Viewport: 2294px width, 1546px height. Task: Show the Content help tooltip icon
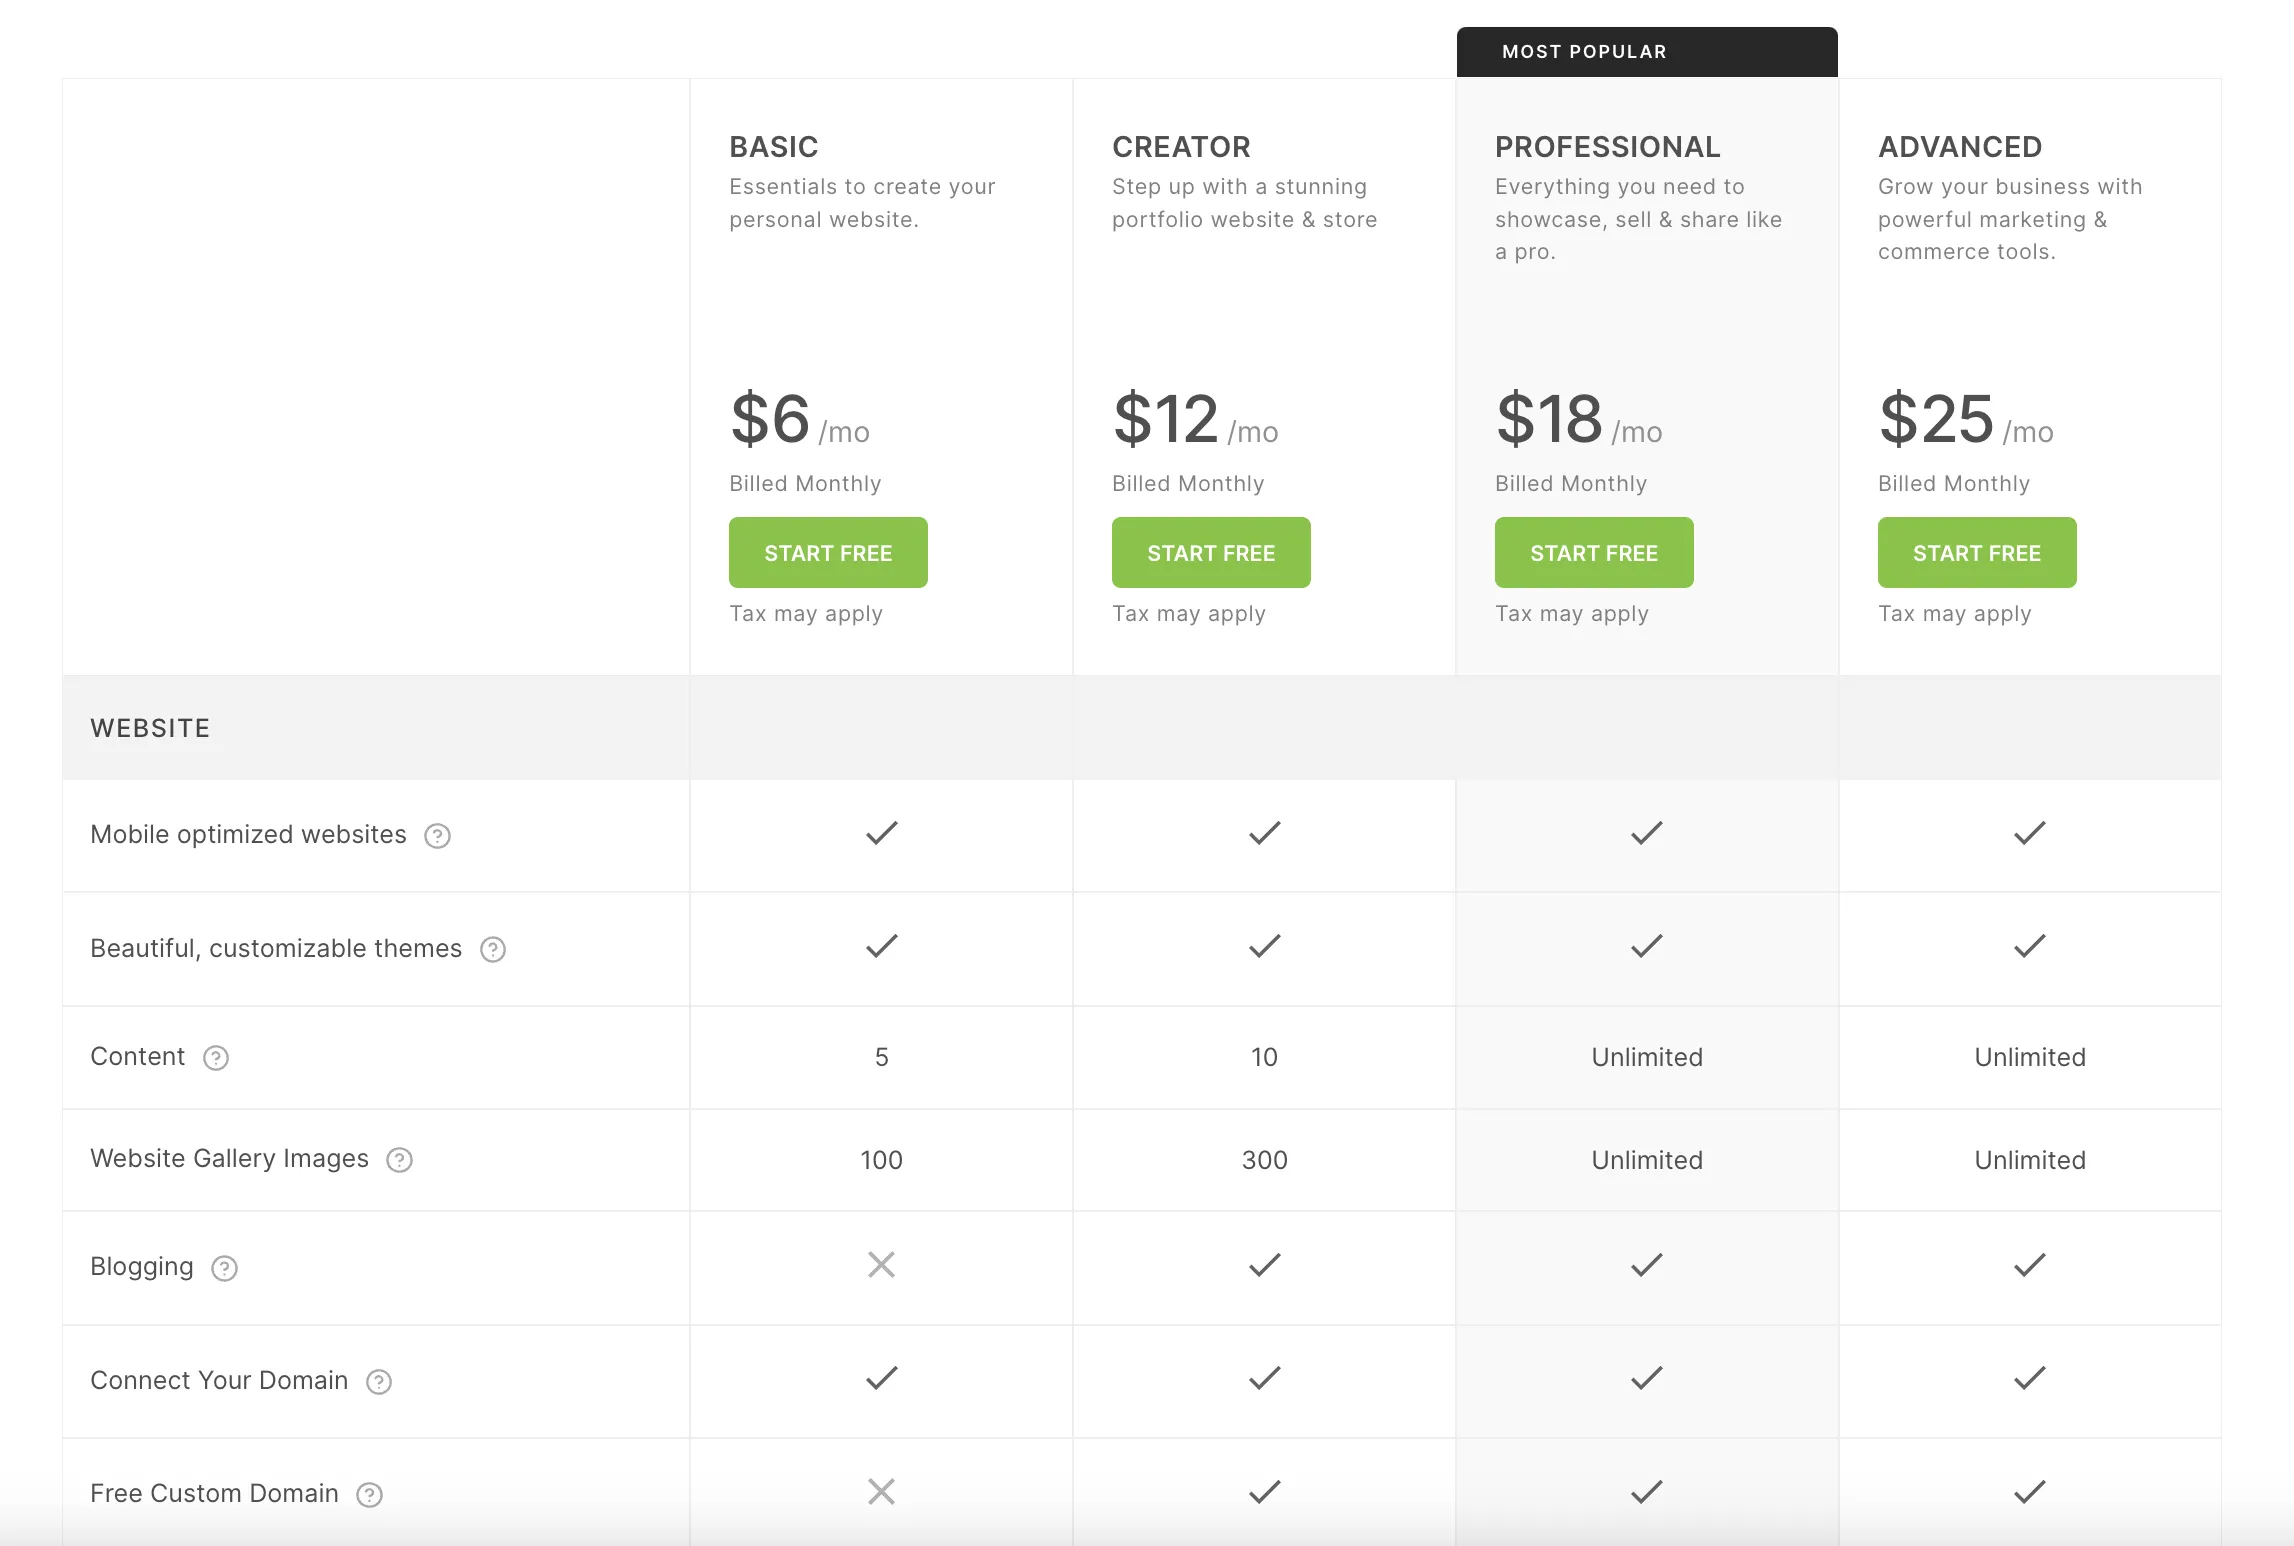point(216,1058)
